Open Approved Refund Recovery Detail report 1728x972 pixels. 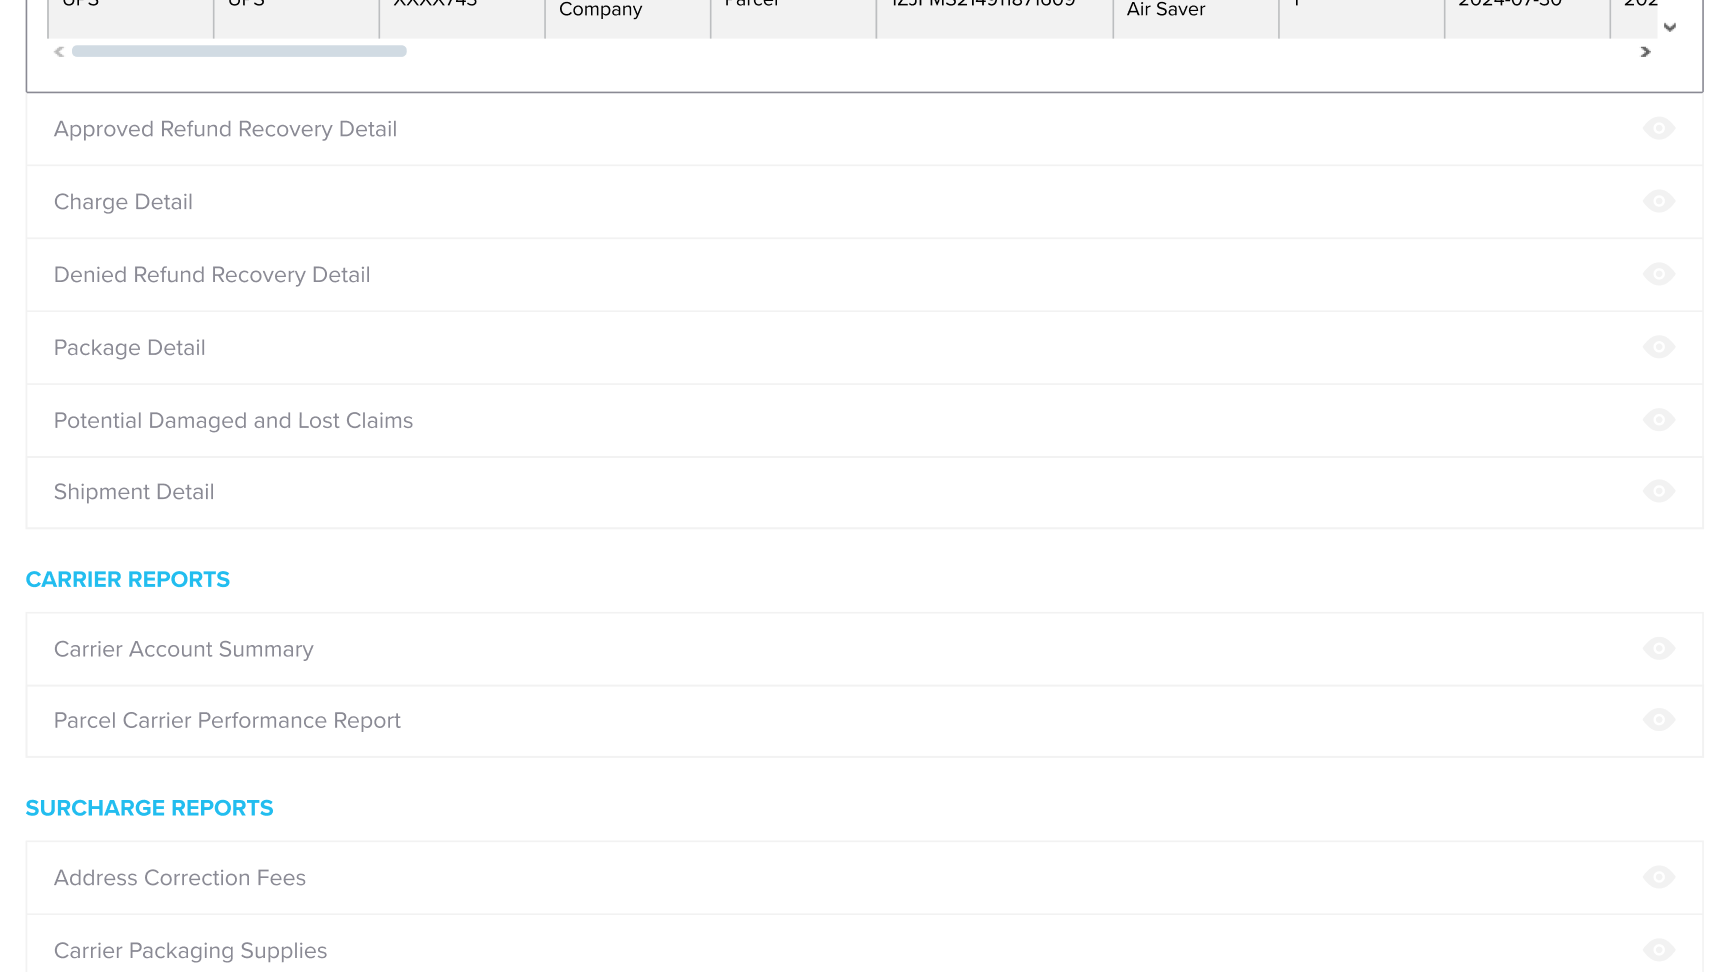coord(864,129)
